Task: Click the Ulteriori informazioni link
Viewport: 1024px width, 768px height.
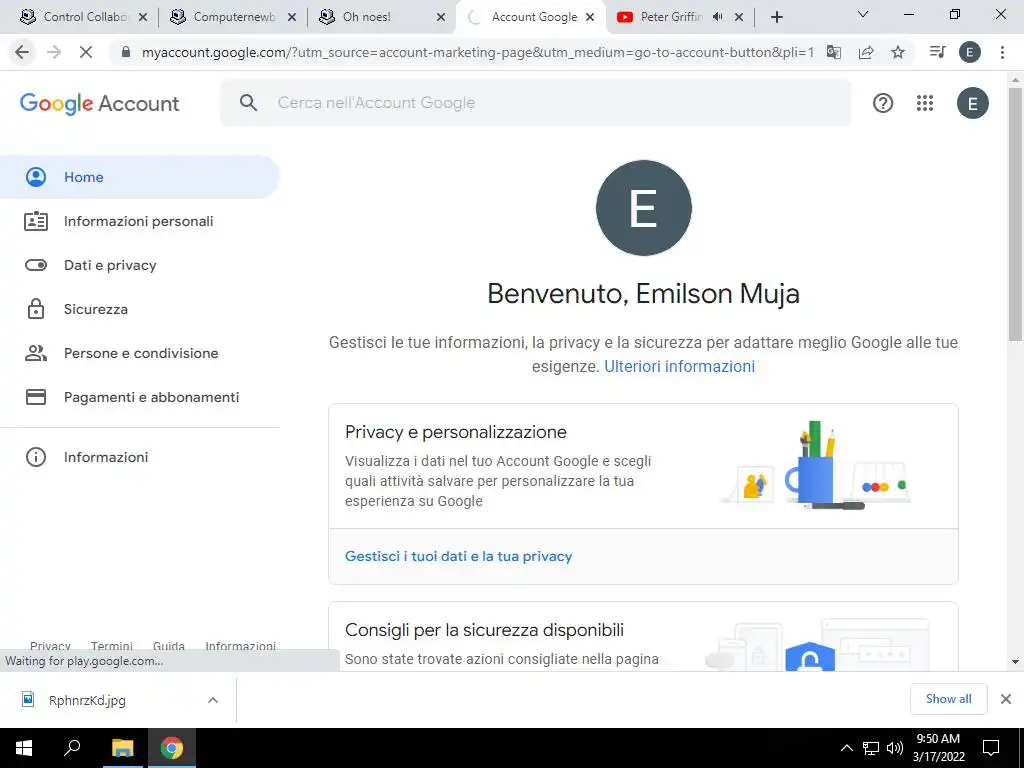Action: point(679,366)
